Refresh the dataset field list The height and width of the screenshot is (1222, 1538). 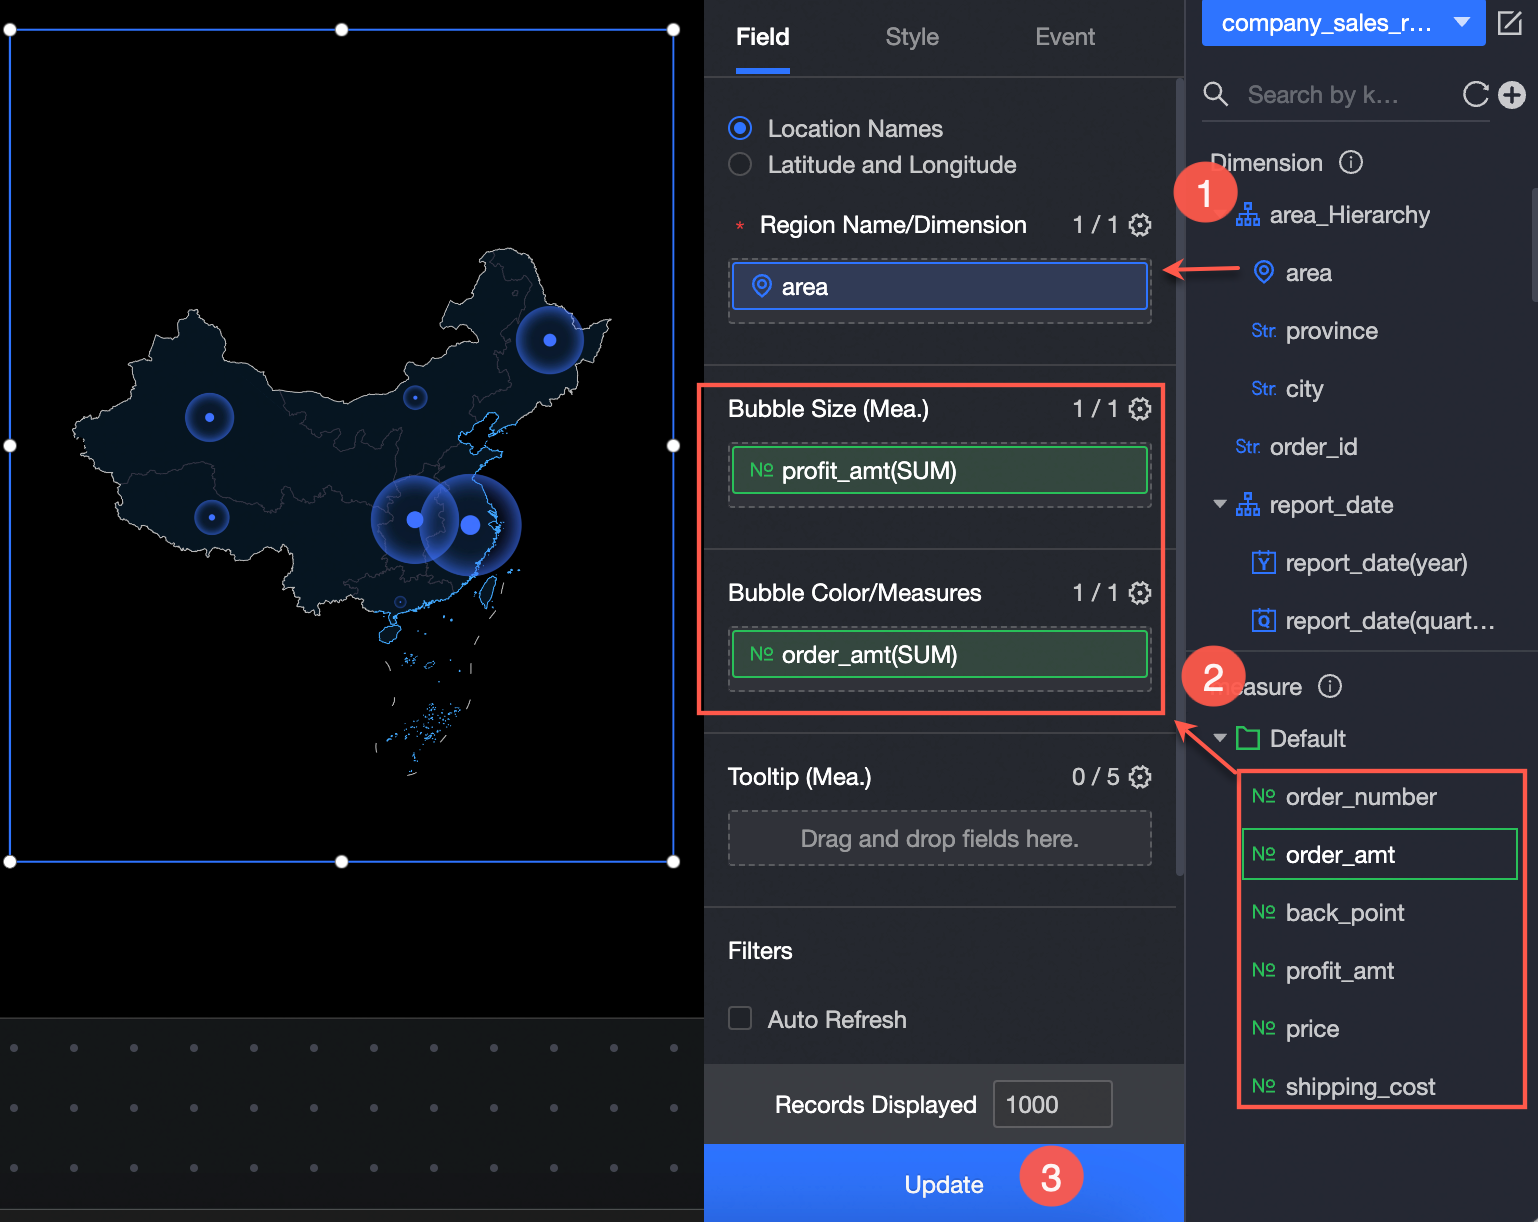(1476, 94)
